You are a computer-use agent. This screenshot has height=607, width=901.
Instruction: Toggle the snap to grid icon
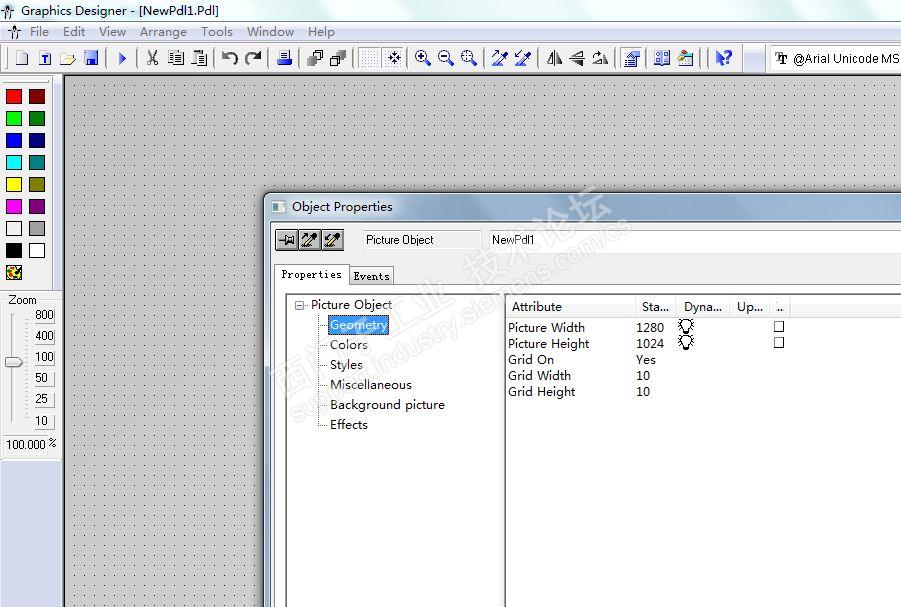pos(394,58)
